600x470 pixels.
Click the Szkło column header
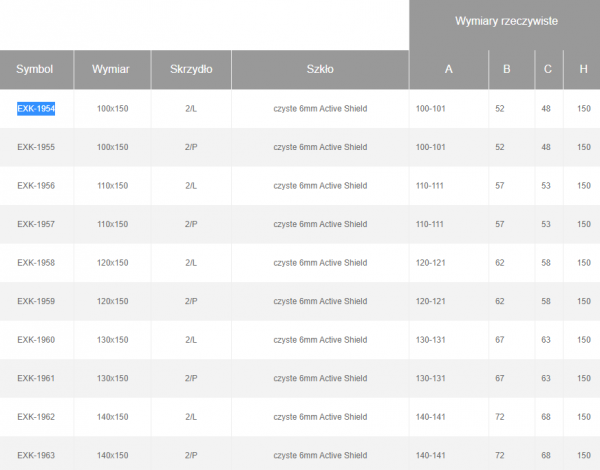[320, 70]
